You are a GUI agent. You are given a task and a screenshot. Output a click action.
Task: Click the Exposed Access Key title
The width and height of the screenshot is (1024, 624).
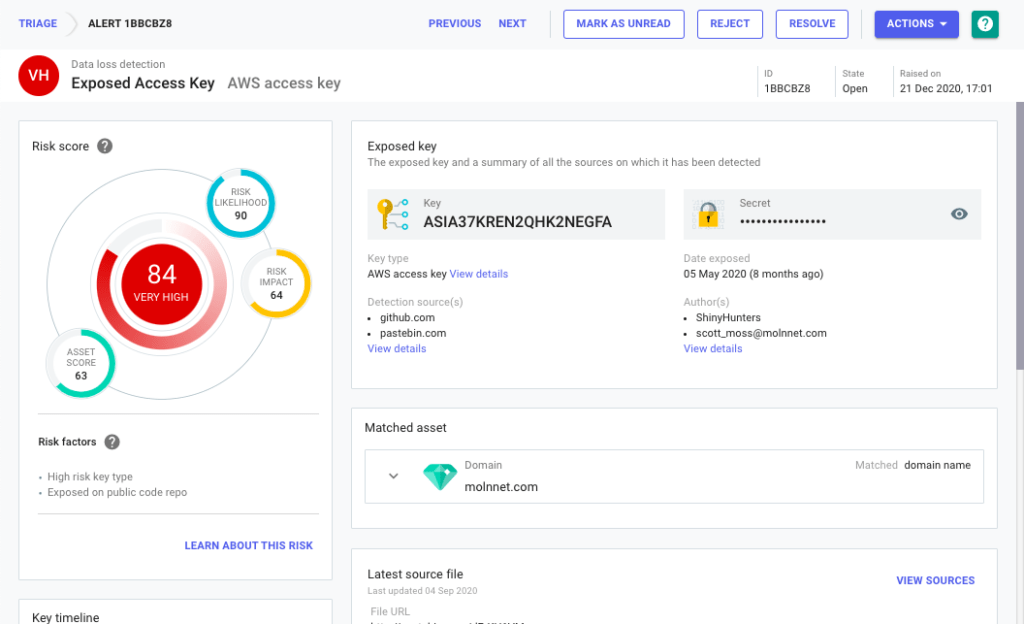pos(143,84)
